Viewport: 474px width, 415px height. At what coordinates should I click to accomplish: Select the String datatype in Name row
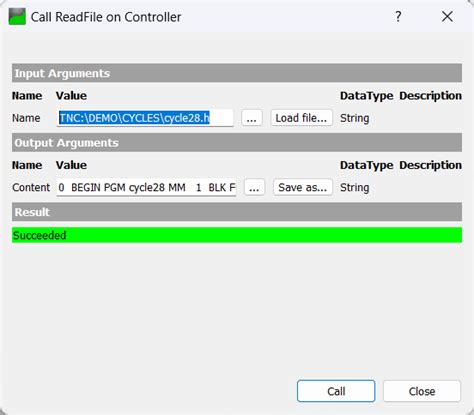[x=354, y=118]
